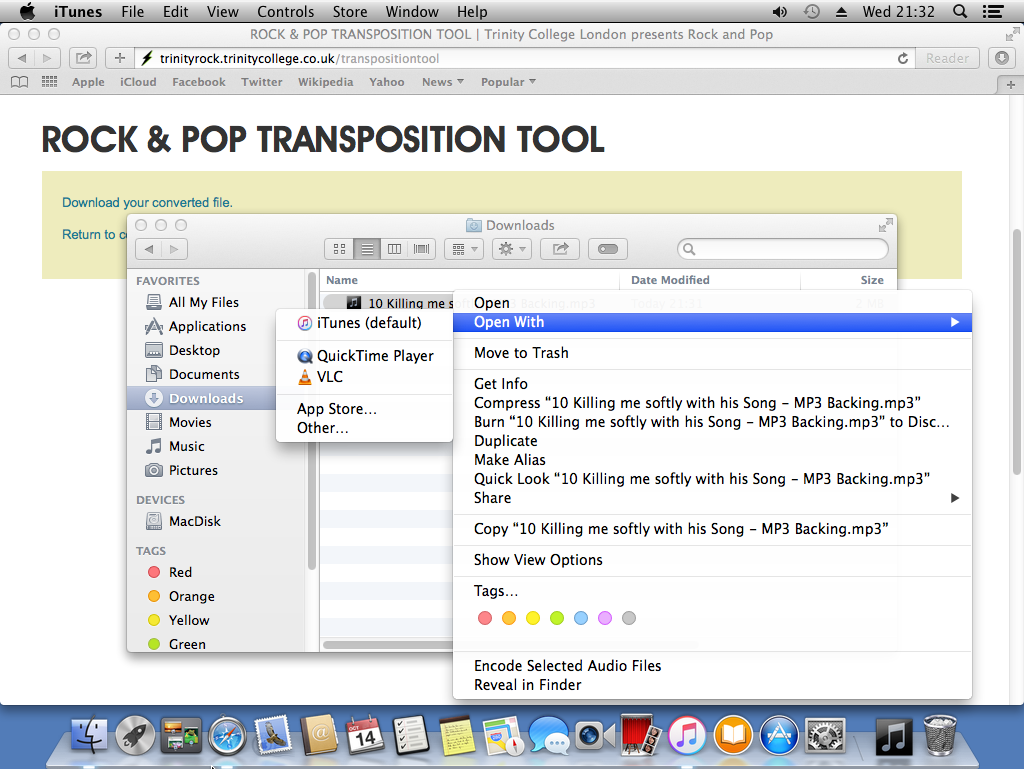Screen dimensions: 1024x769
Task: Choose iTunes (default) in Open With submenu
Action: (x=364, y=322)
